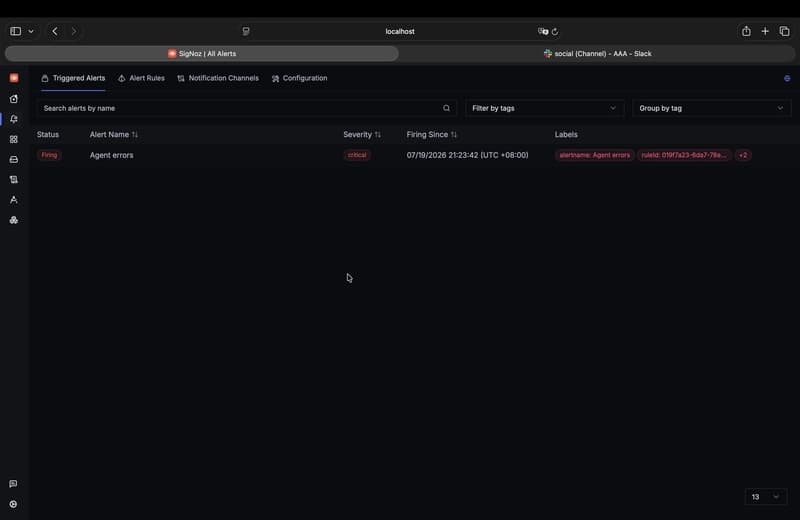Expand Safari sidebar options chevron

[31, 31]
